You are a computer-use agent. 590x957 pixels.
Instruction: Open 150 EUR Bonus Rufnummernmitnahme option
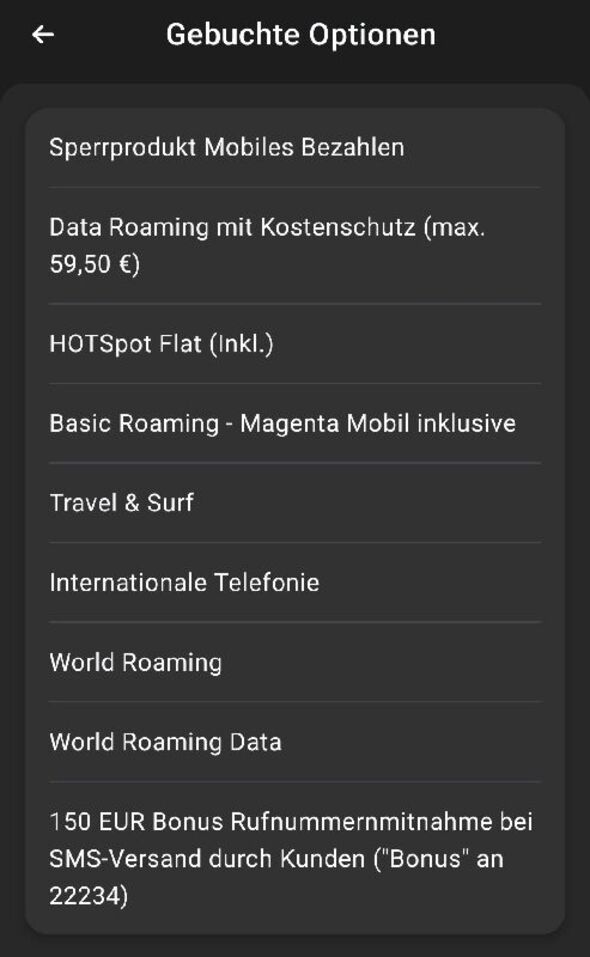(295, 858)
